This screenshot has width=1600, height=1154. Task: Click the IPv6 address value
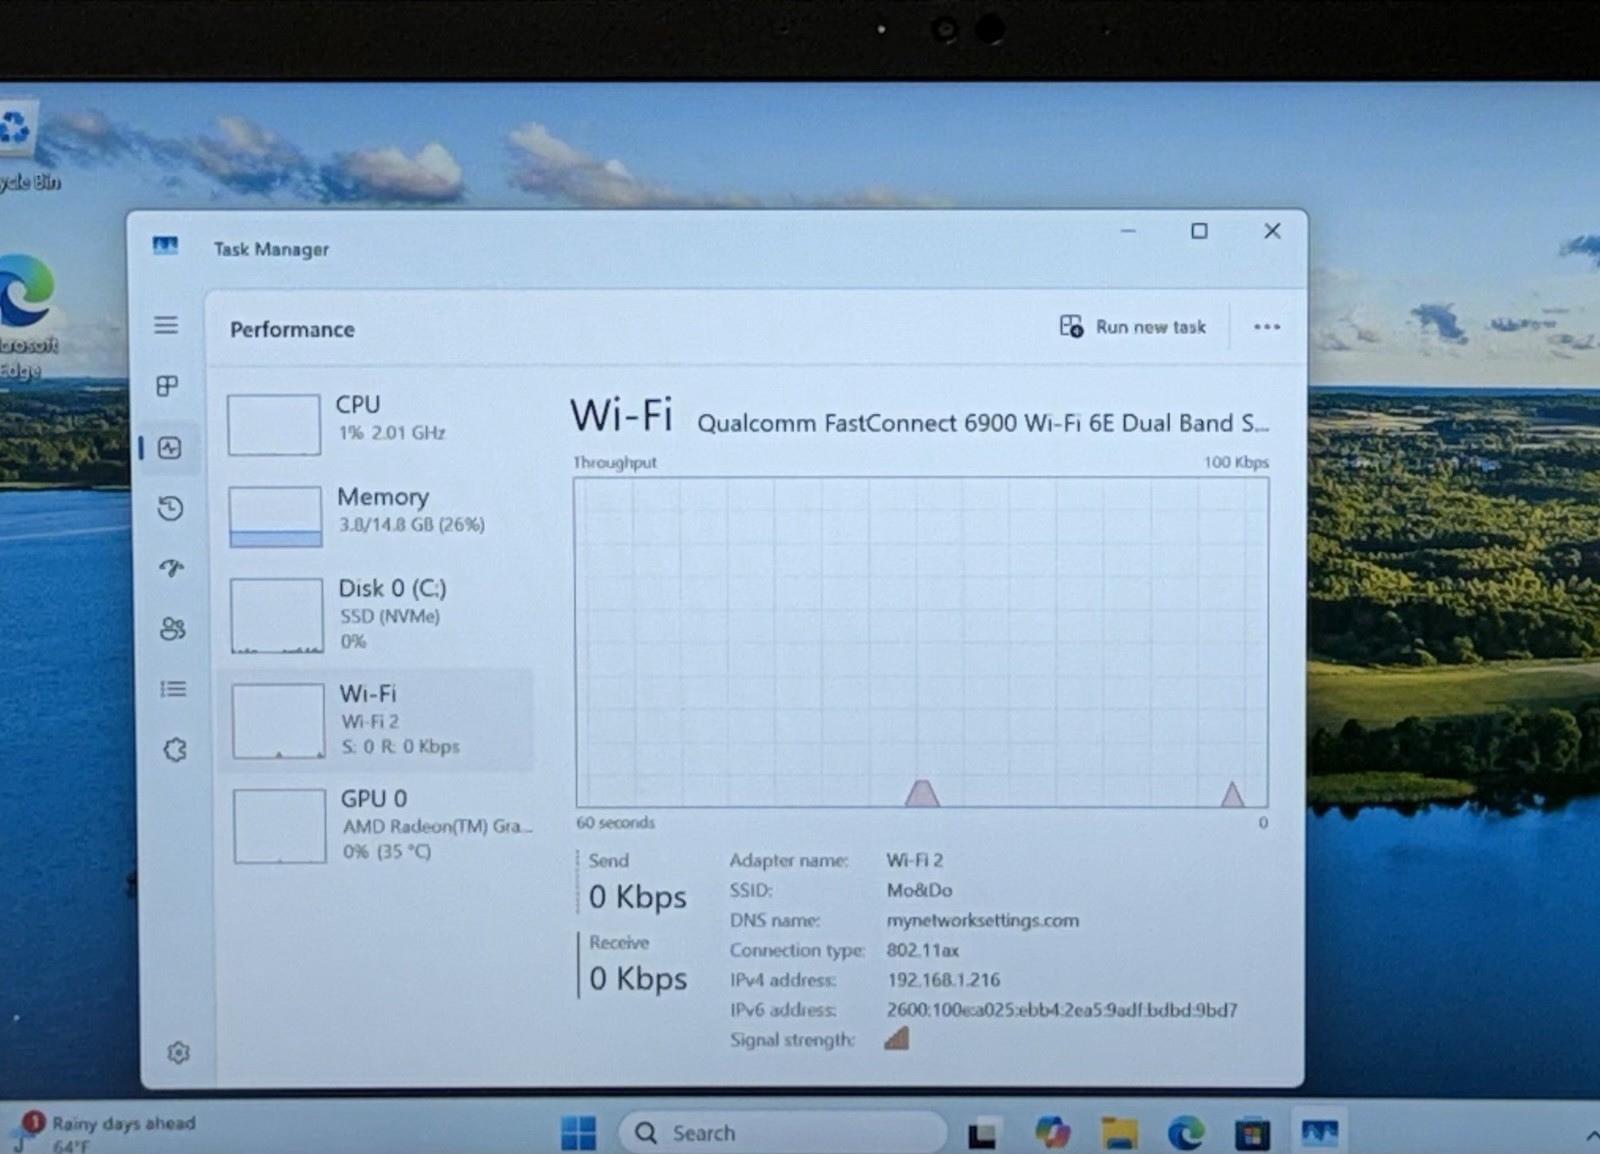(x=1061, y=1010)
